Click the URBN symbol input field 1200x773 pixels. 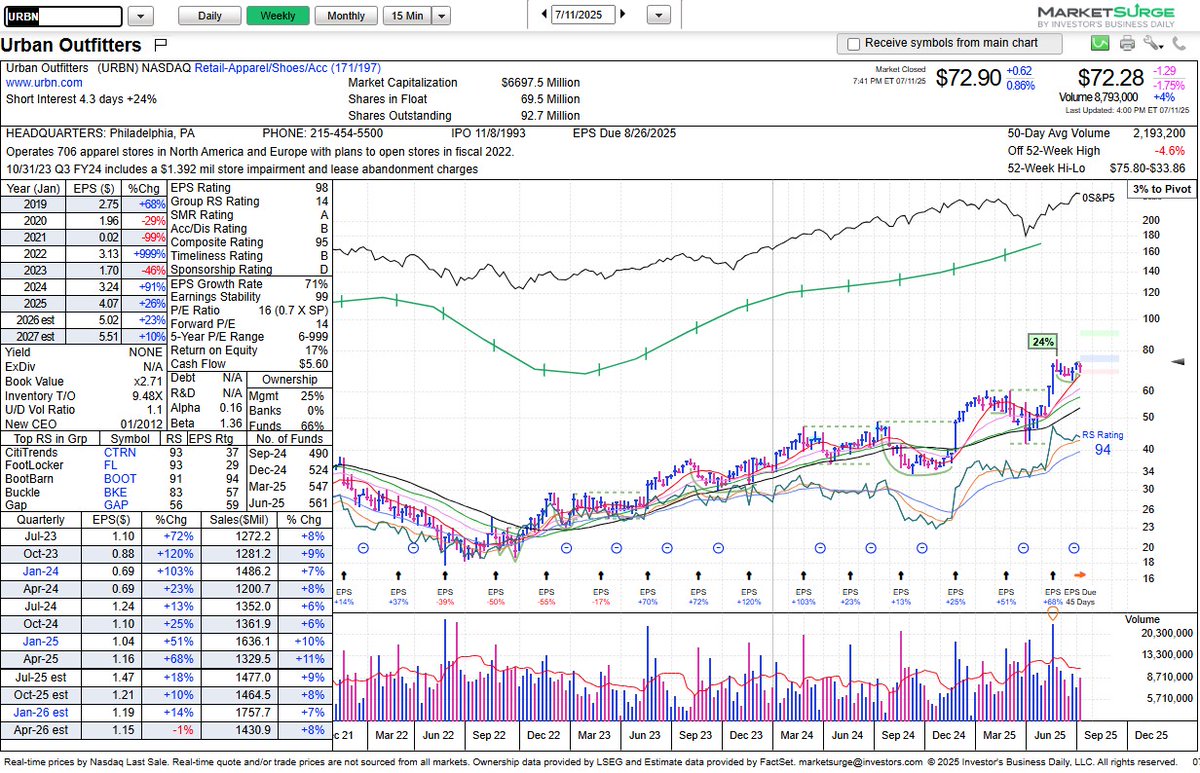click(x=63, y=16)
